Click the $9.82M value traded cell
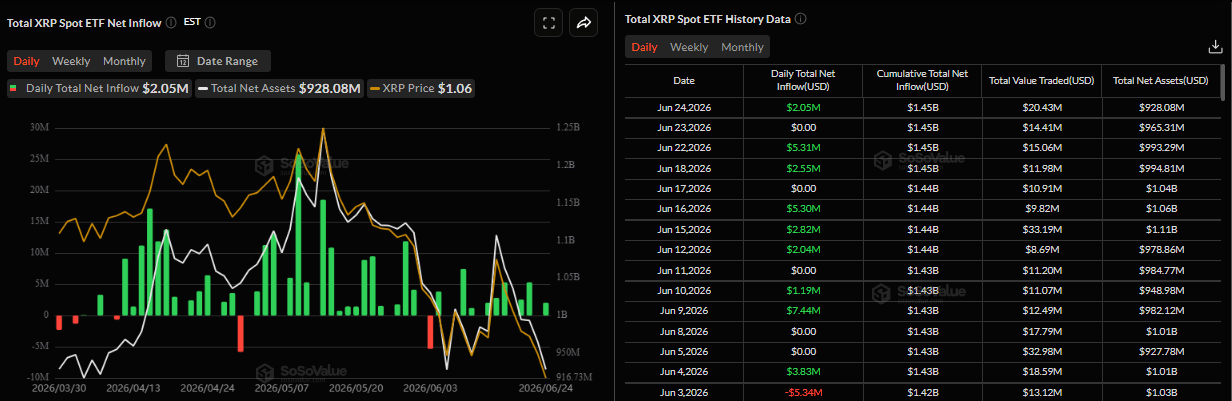1232x401 pixels. pyautogui.click(x=1041, y=208)
